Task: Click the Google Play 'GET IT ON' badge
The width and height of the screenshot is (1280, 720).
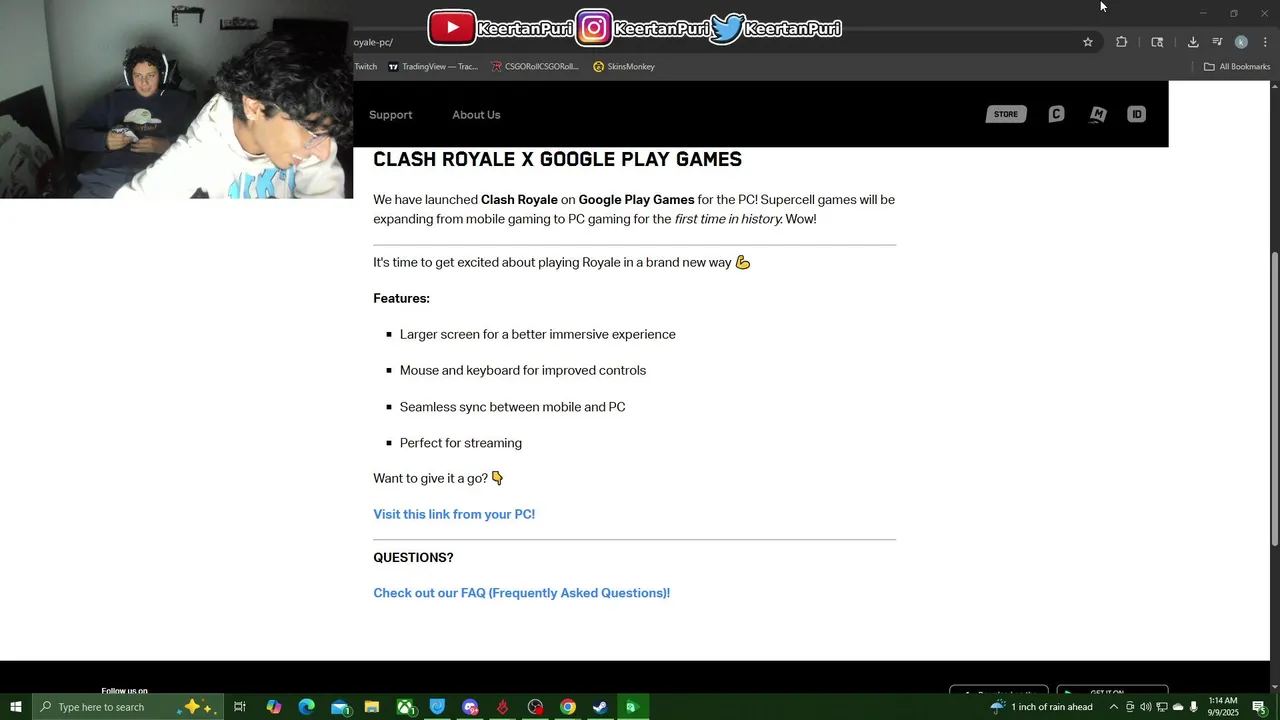Action: [1112, 691]
